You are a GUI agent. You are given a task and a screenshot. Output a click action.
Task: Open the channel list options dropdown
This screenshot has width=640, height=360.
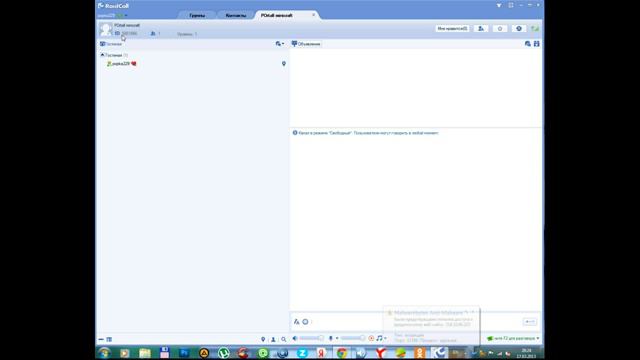[280, 44]
